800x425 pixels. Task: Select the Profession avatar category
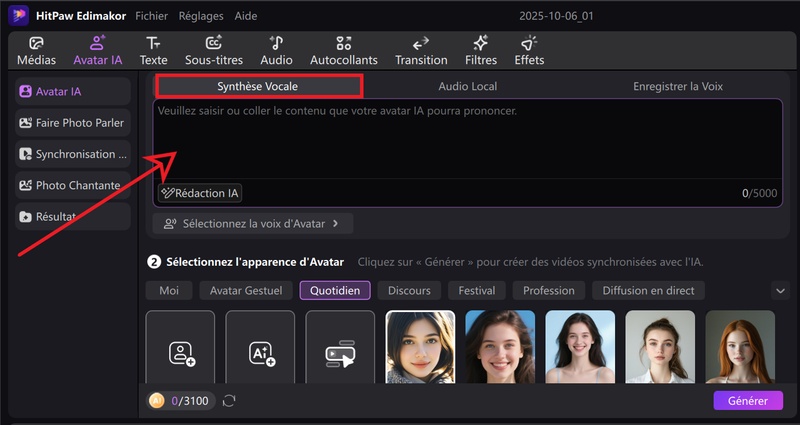[x=549, y=291]
